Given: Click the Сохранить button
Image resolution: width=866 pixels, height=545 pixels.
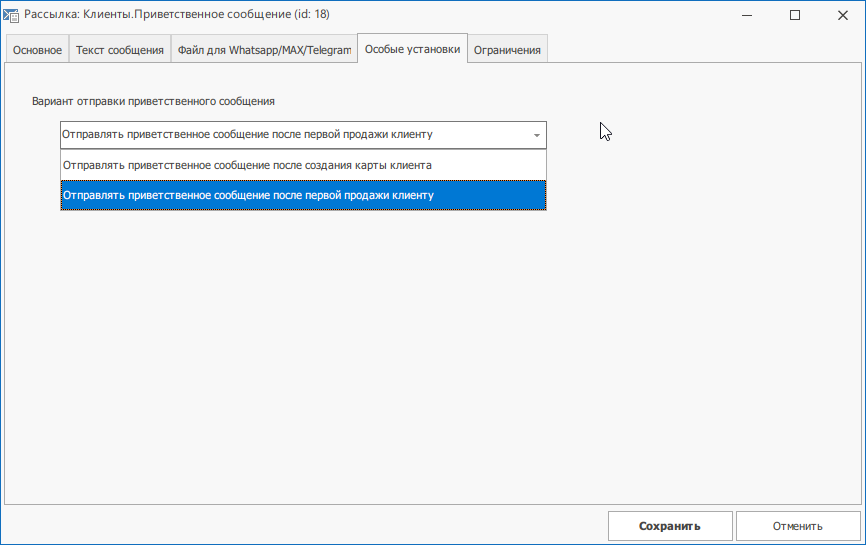Looking at the screenshot, I should coord(670,526).
